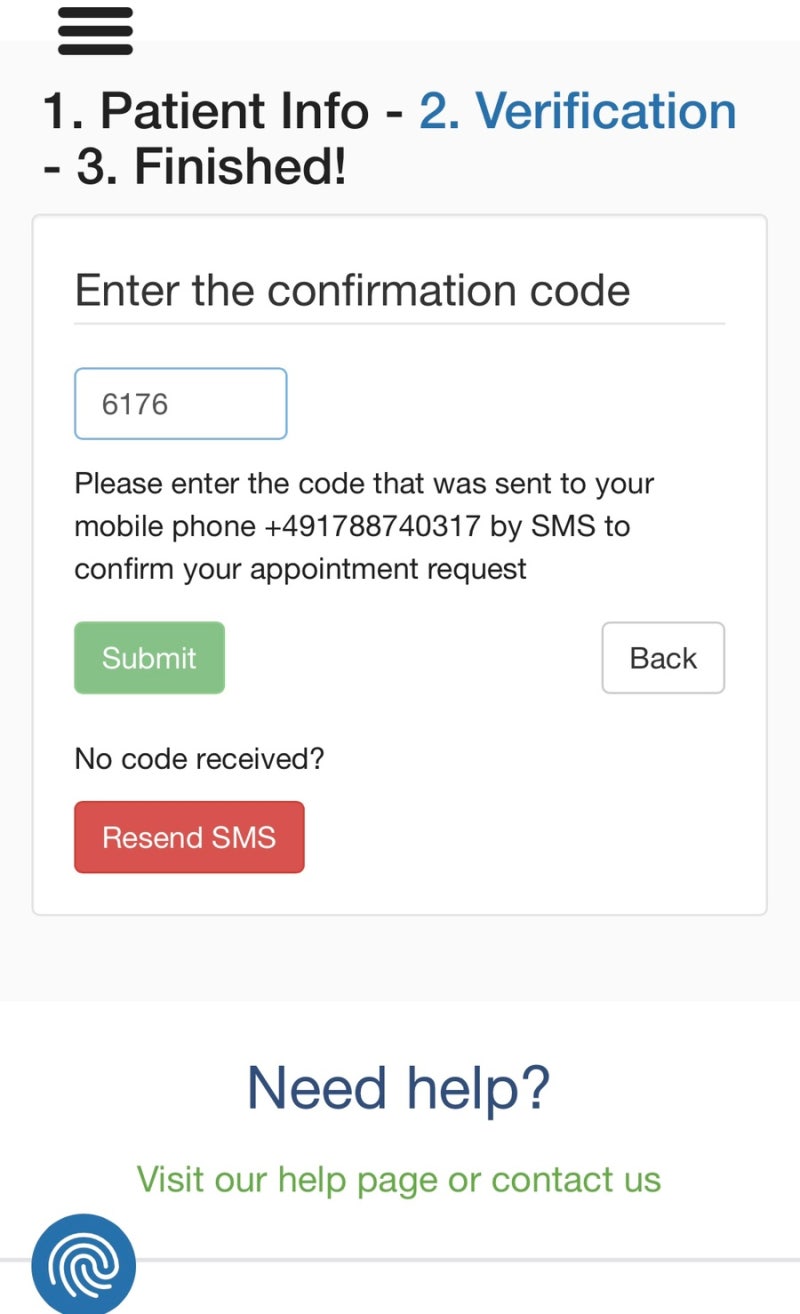Focus the confirmation code input field

pyautogui.click(x=181, y=404)
